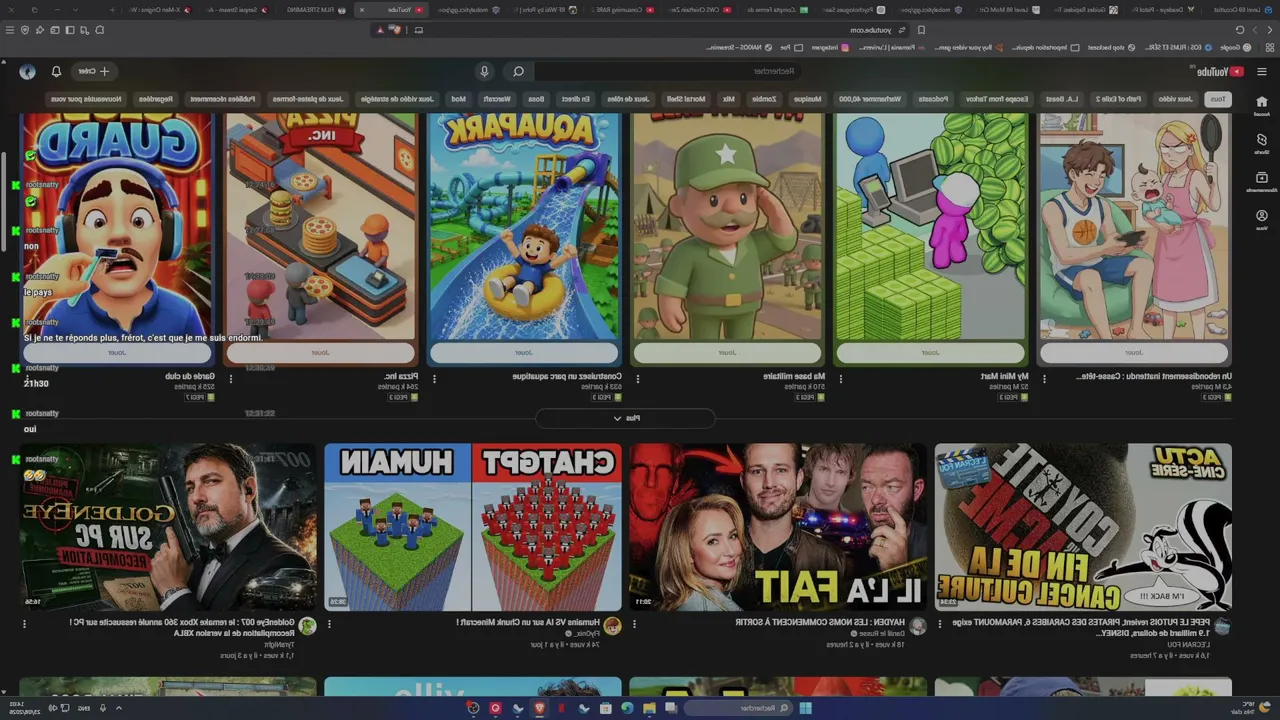Open the L'ECRAN FOU channel avatar
This screenshot has height=720, width=1280.
click(1222, 626)
